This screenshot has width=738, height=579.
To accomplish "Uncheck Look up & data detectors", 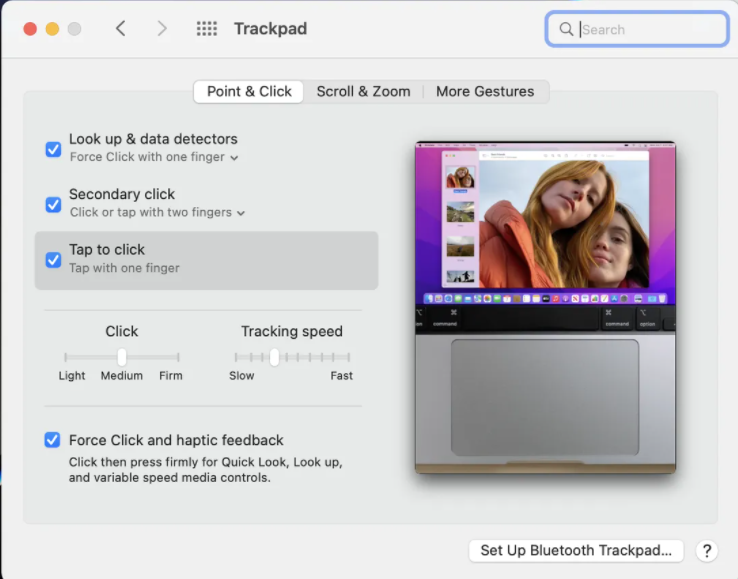I will click(x=53, y=149).
